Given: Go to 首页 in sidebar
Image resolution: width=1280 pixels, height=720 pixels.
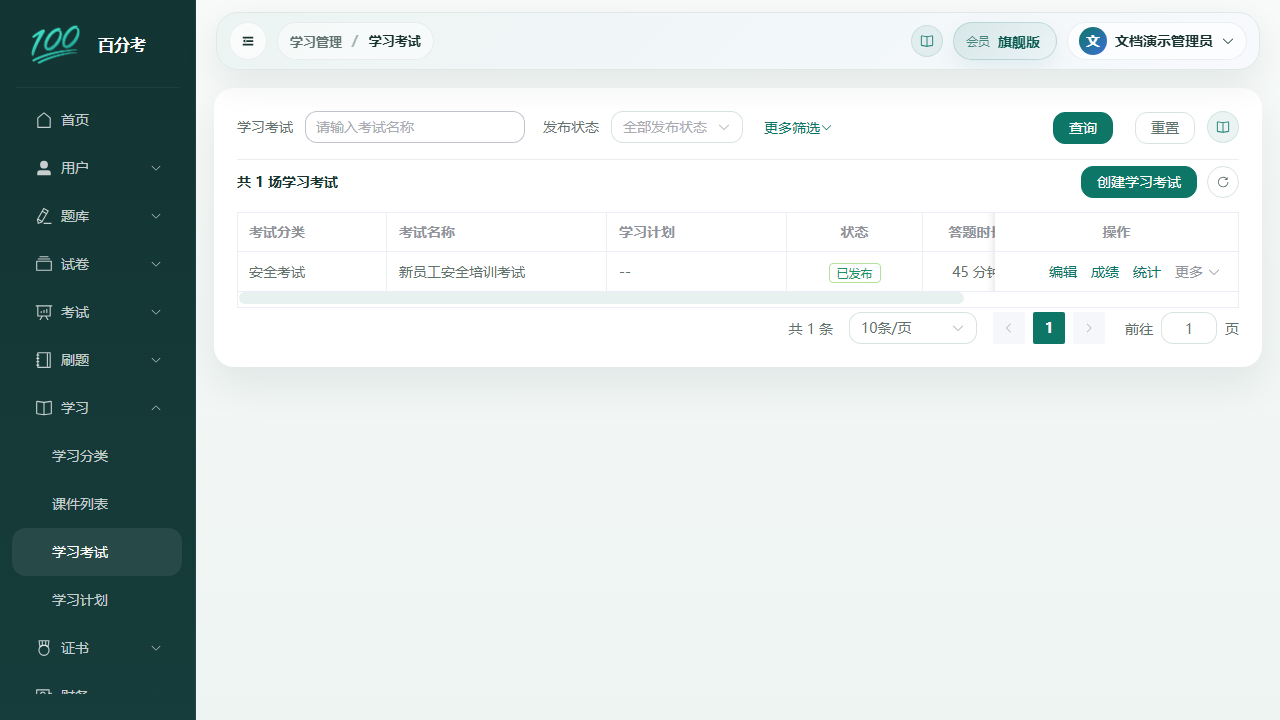Looking at the screenshot, I should [x=97, y=120].
